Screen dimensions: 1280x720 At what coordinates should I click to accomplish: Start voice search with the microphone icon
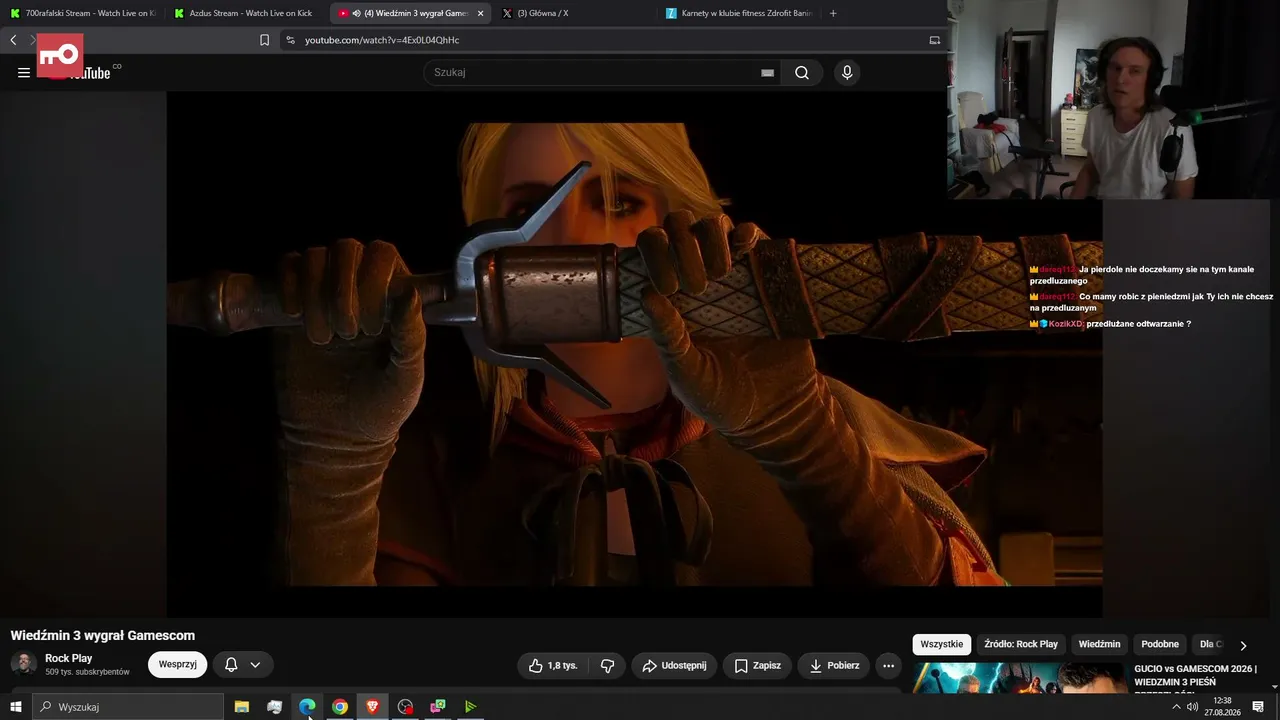847,72
